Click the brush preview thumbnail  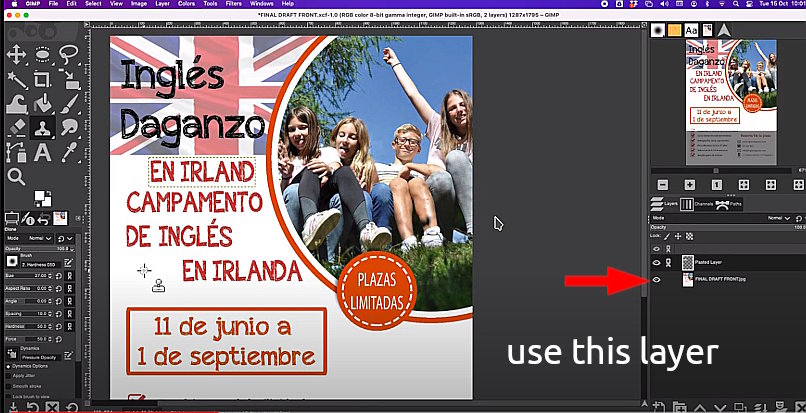[11, 261]
